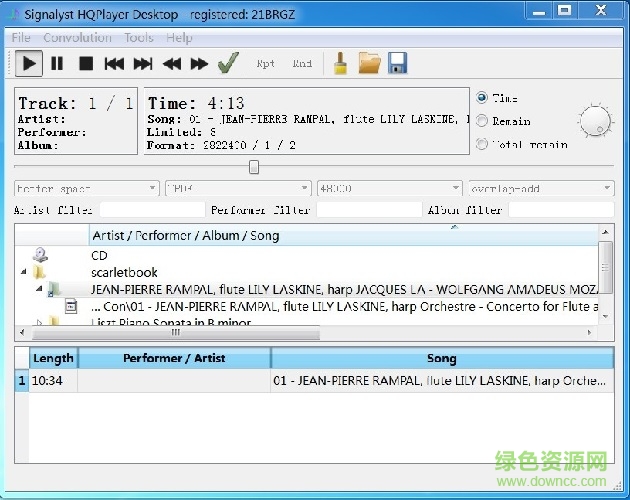Select the Remain radio button
630x500 pixels.
(482, 121)
